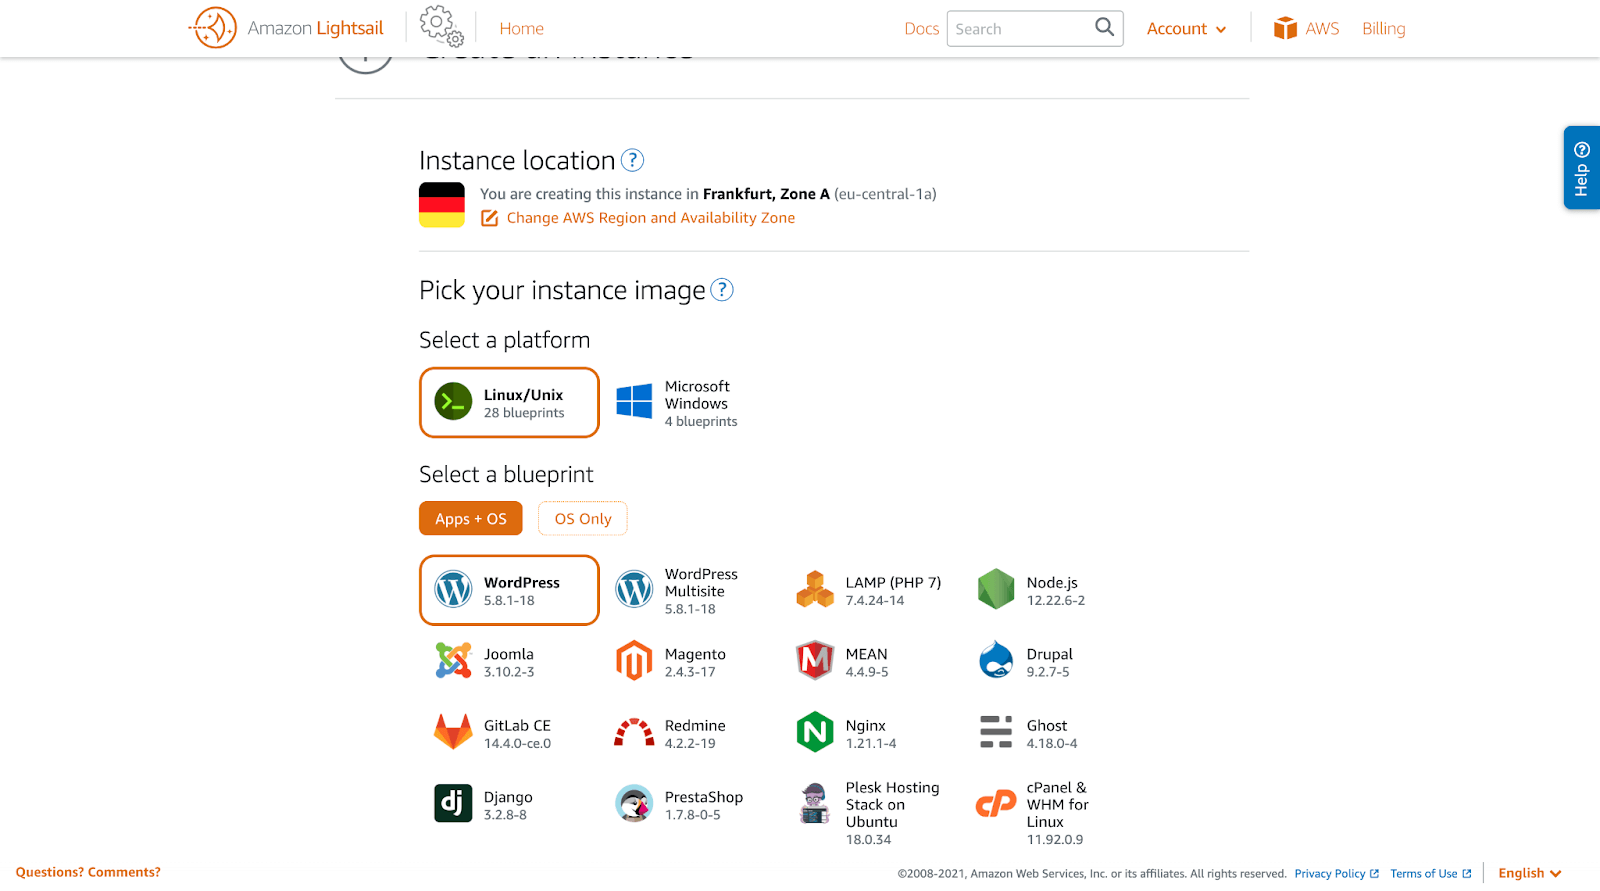Open the English language selector
The height and width of the screenshot is (891, 1600).
point(1529,873)
